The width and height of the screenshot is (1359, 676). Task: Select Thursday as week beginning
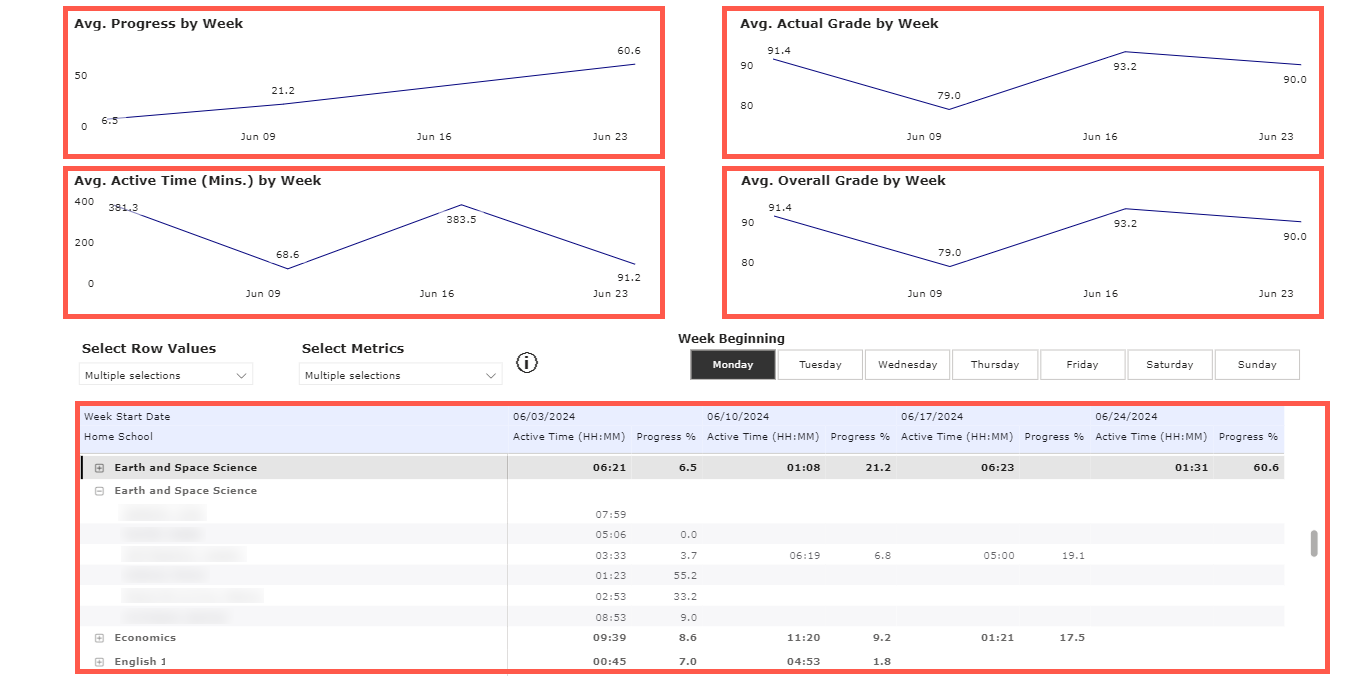995,364
